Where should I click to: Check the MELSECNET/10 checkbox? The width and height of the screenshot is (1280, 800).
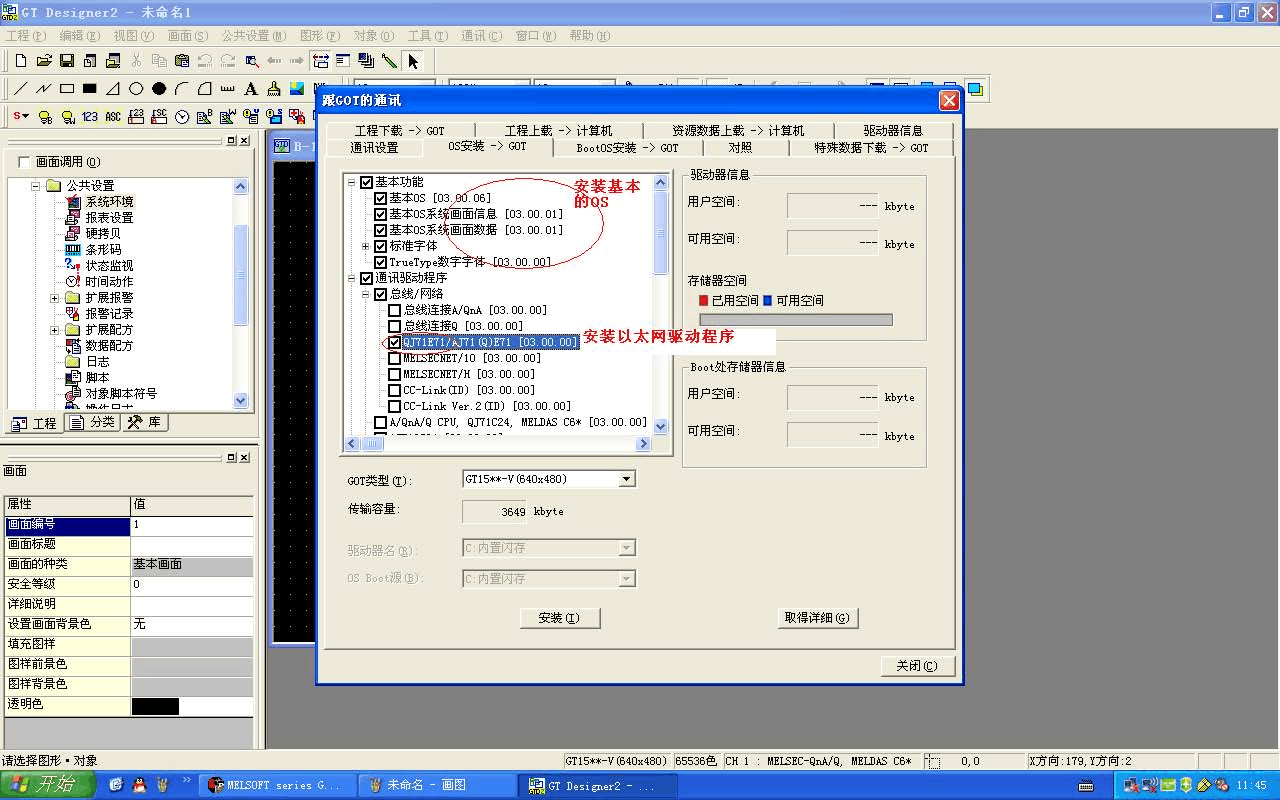tap(394, 358)
